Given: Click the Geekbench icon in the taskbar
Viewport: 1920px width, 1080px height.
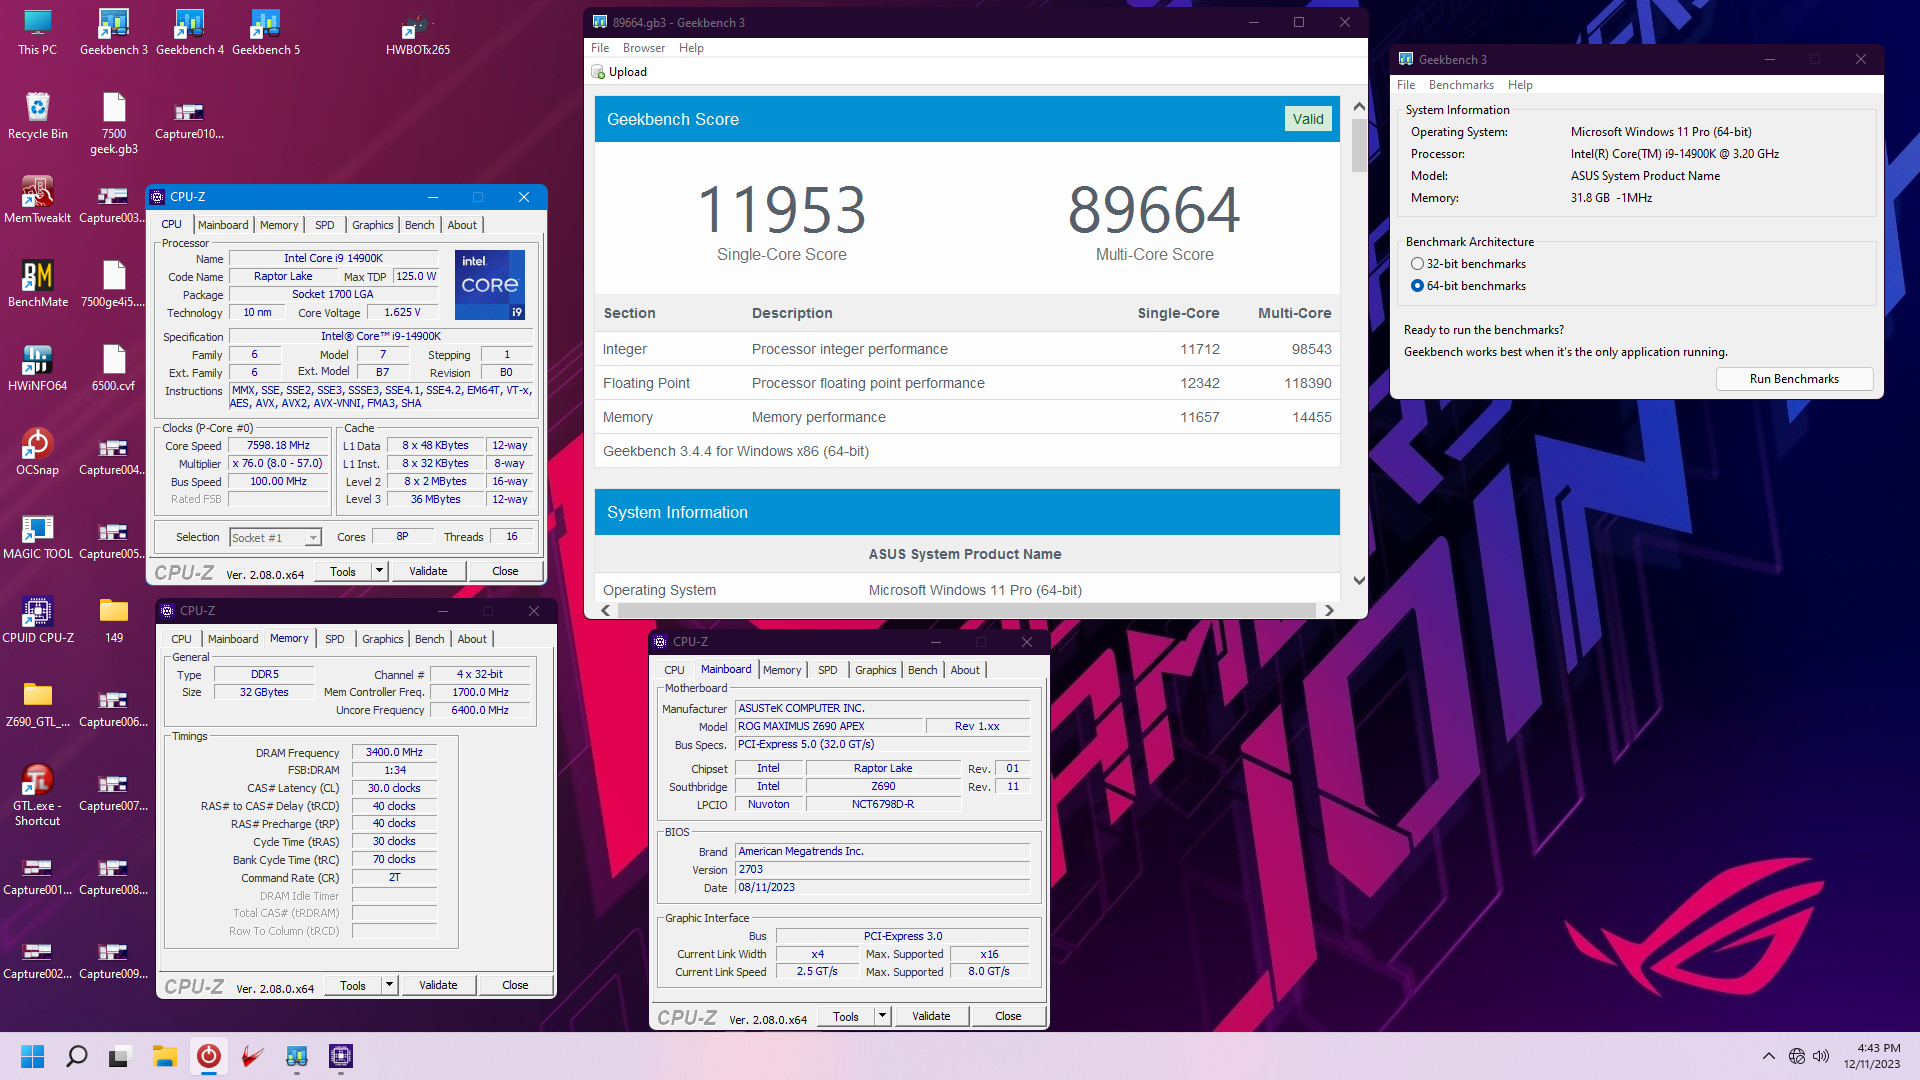Looking at the screenshot, I should pyautogui.click(x=296, y=1056).
